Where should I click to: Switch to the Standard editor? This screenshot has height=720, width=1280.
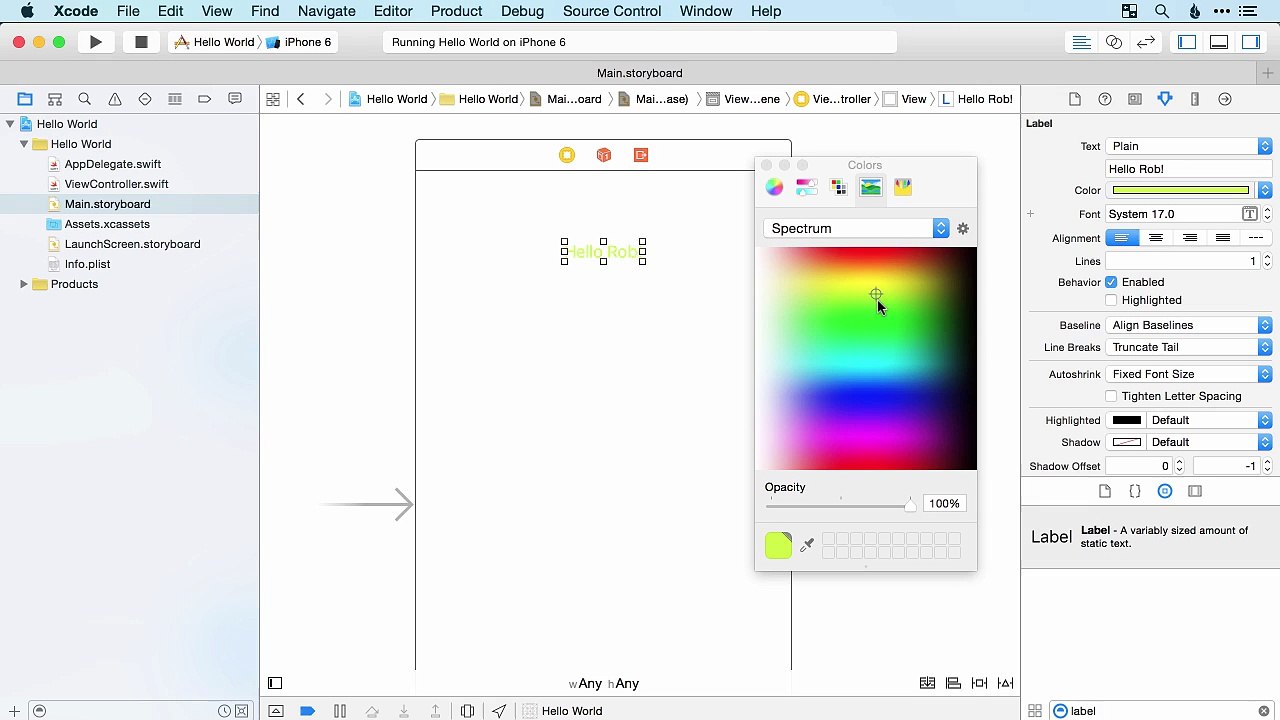tap(1081, 42)
